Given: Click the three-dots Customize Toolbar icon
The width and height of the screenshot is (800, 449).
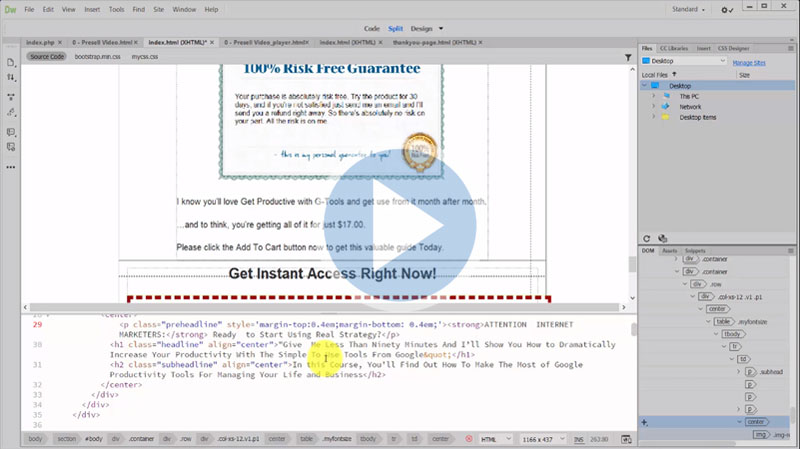Looking at the screenshot, I should (x=10, y=165).
